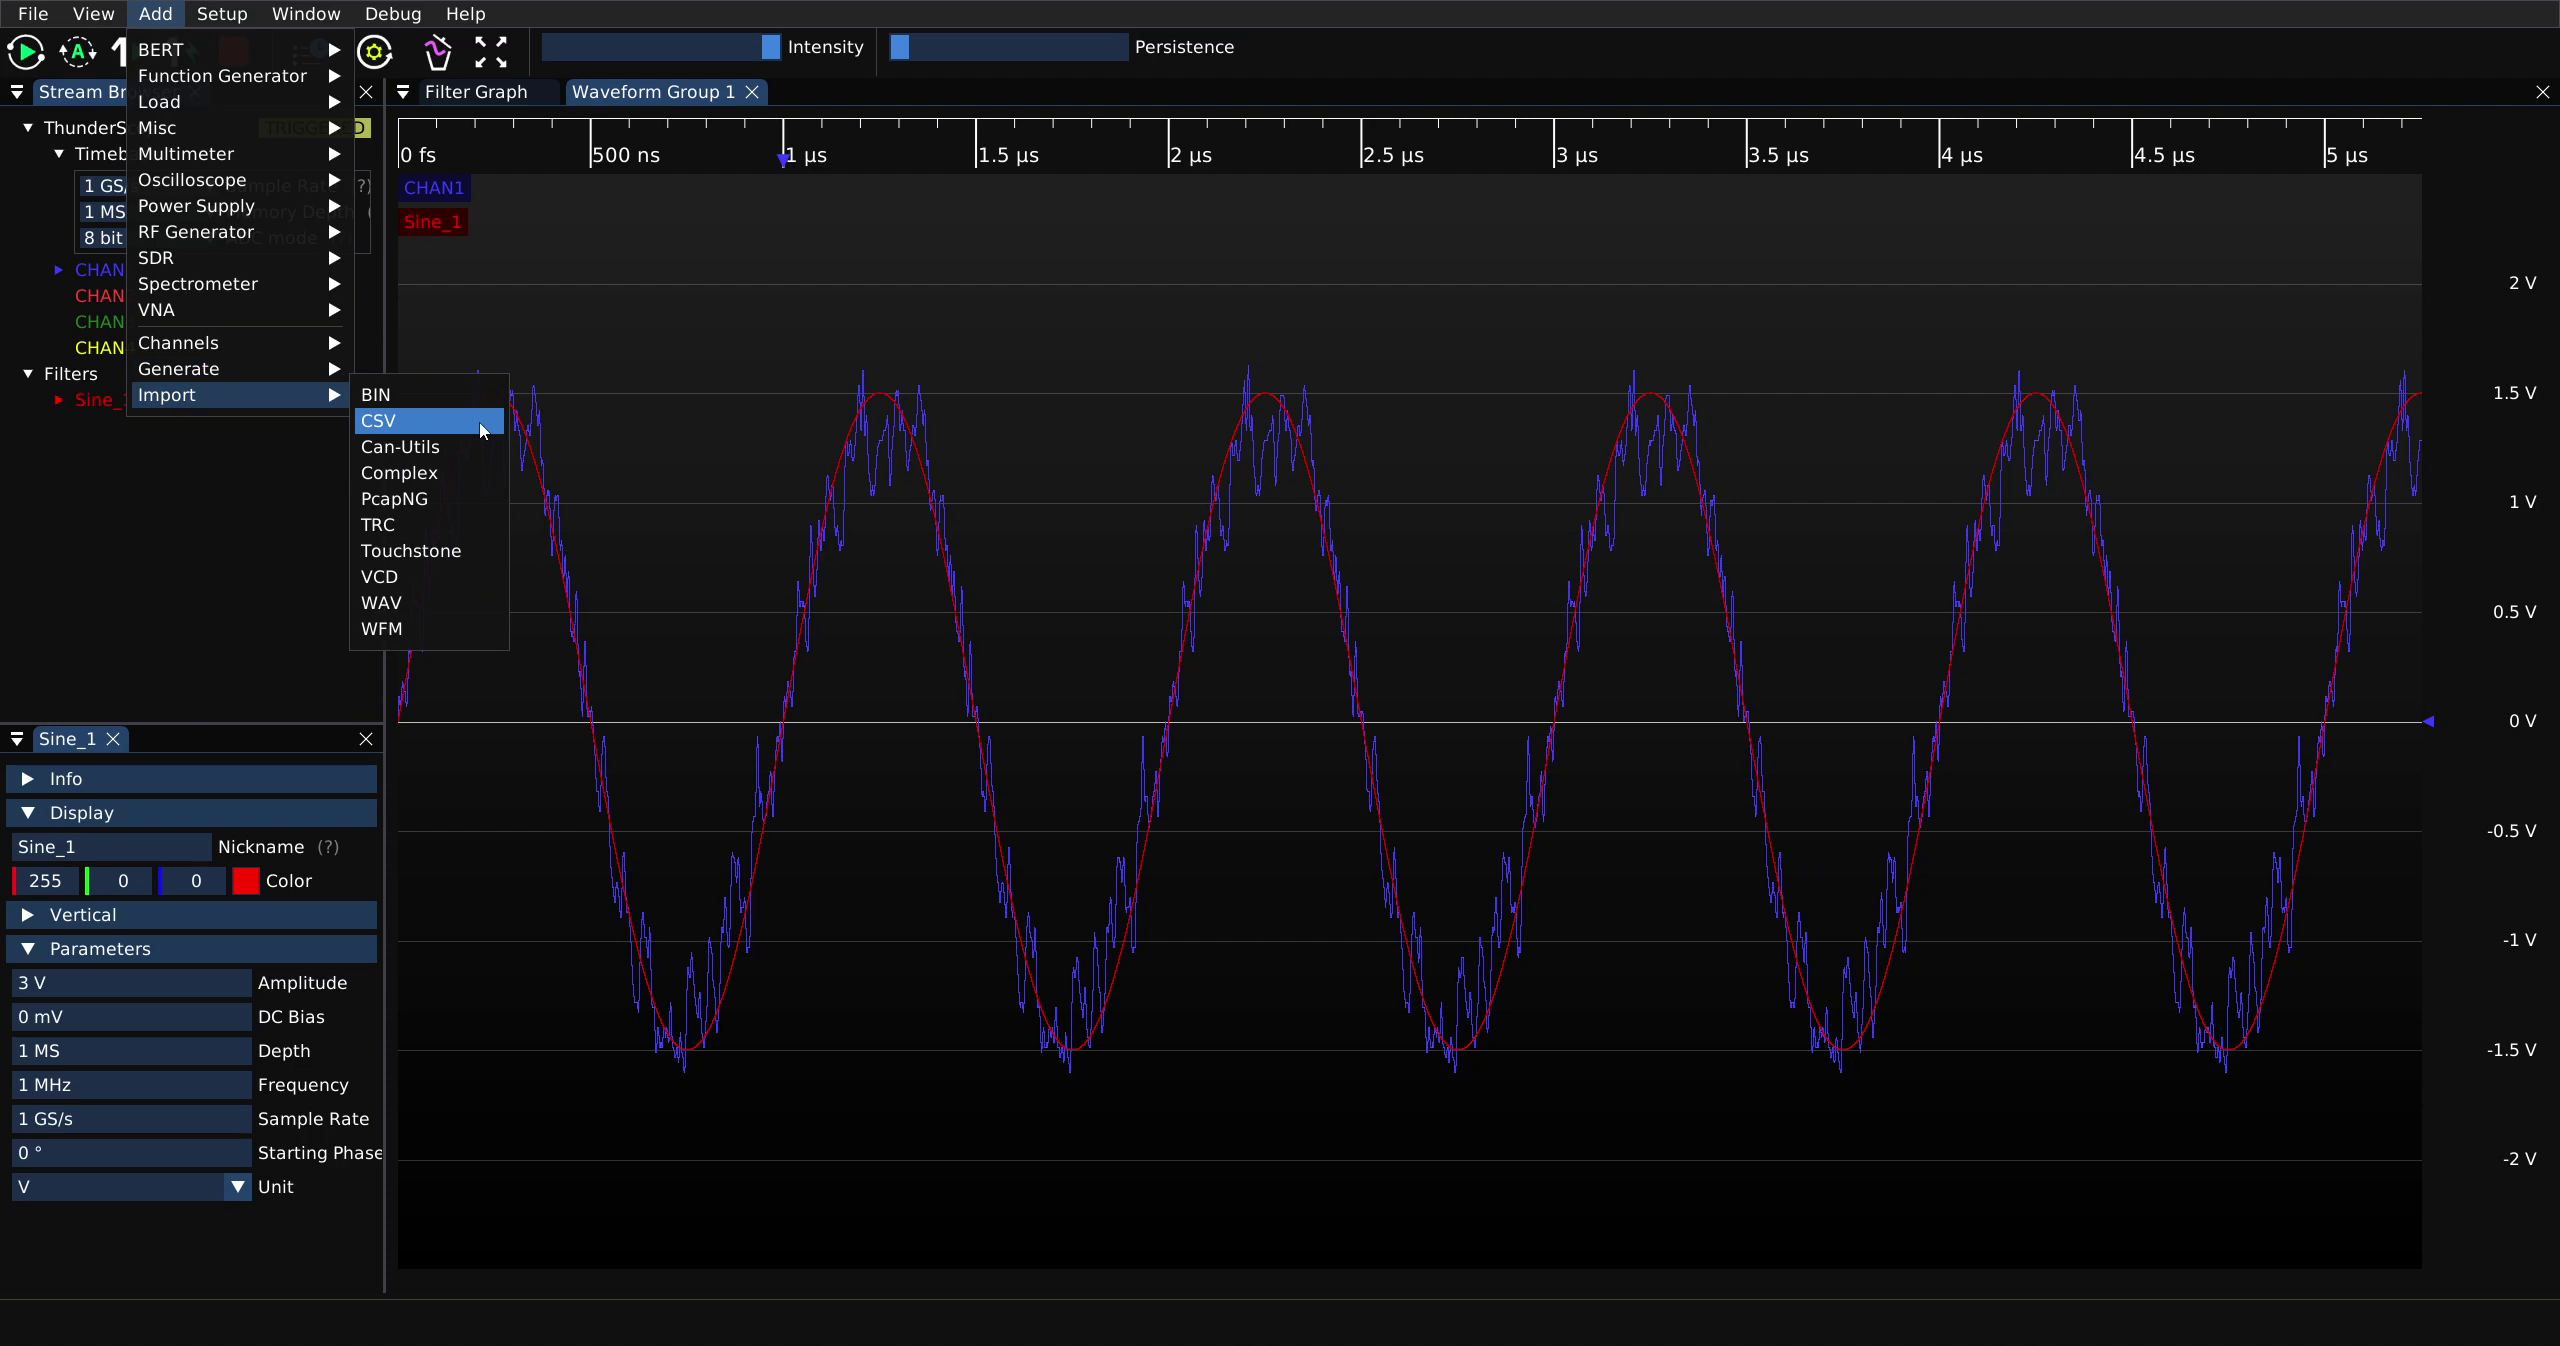Open the Filter Graph panel dock menu icon
Screen dimensions: 2560x1346
(403, 92)
